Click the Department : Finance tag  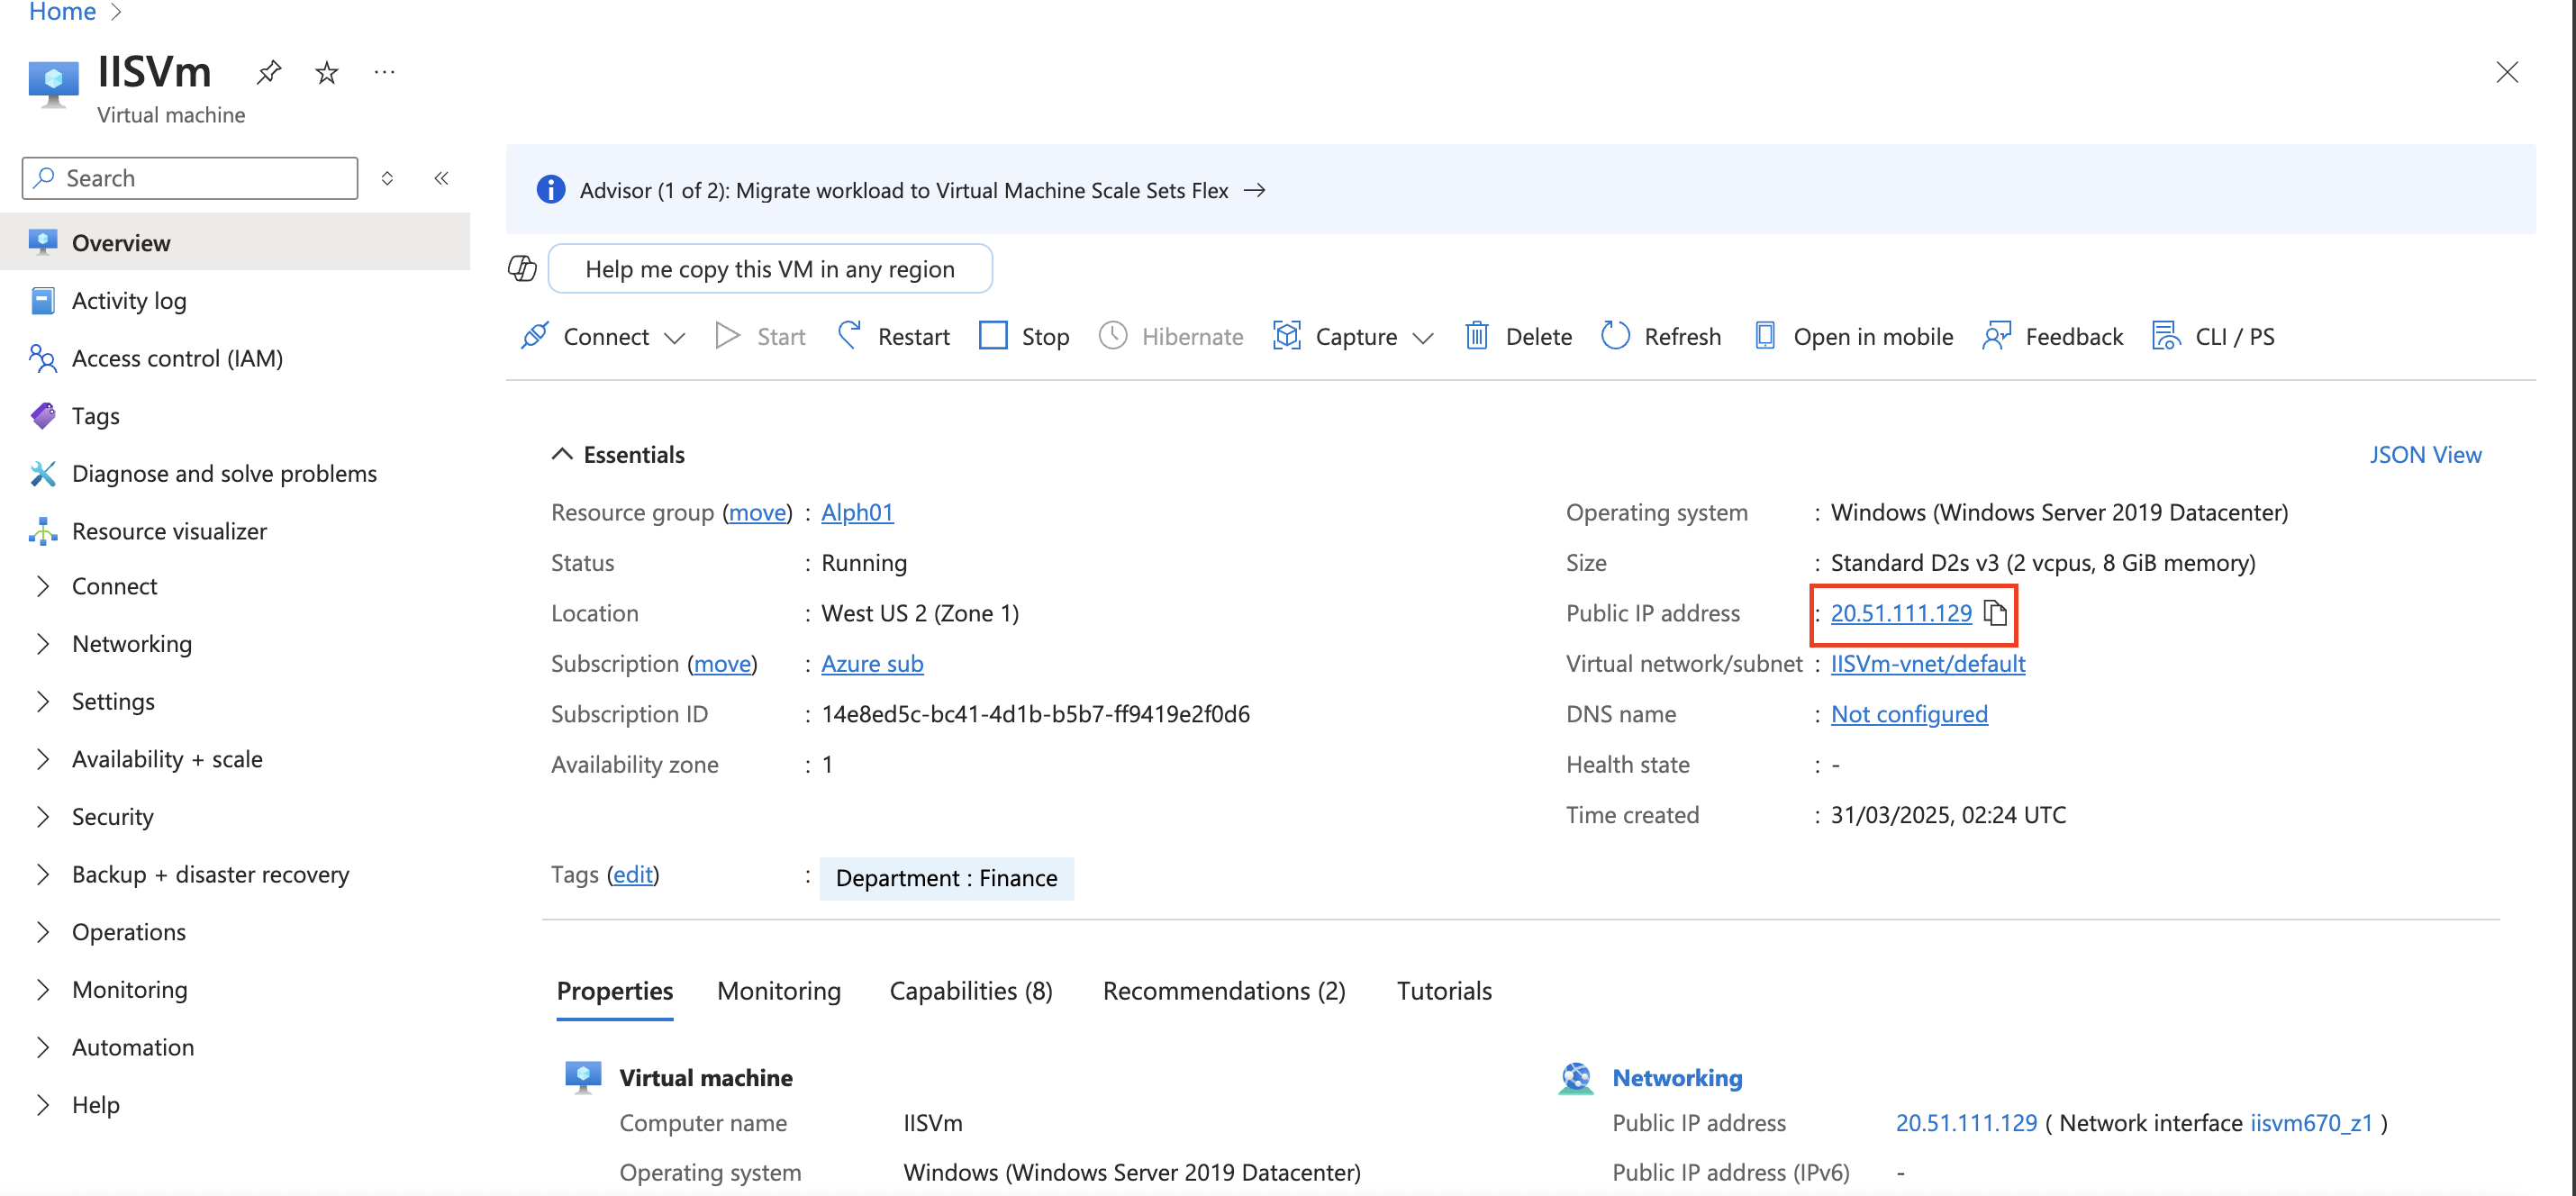(946, 877)
